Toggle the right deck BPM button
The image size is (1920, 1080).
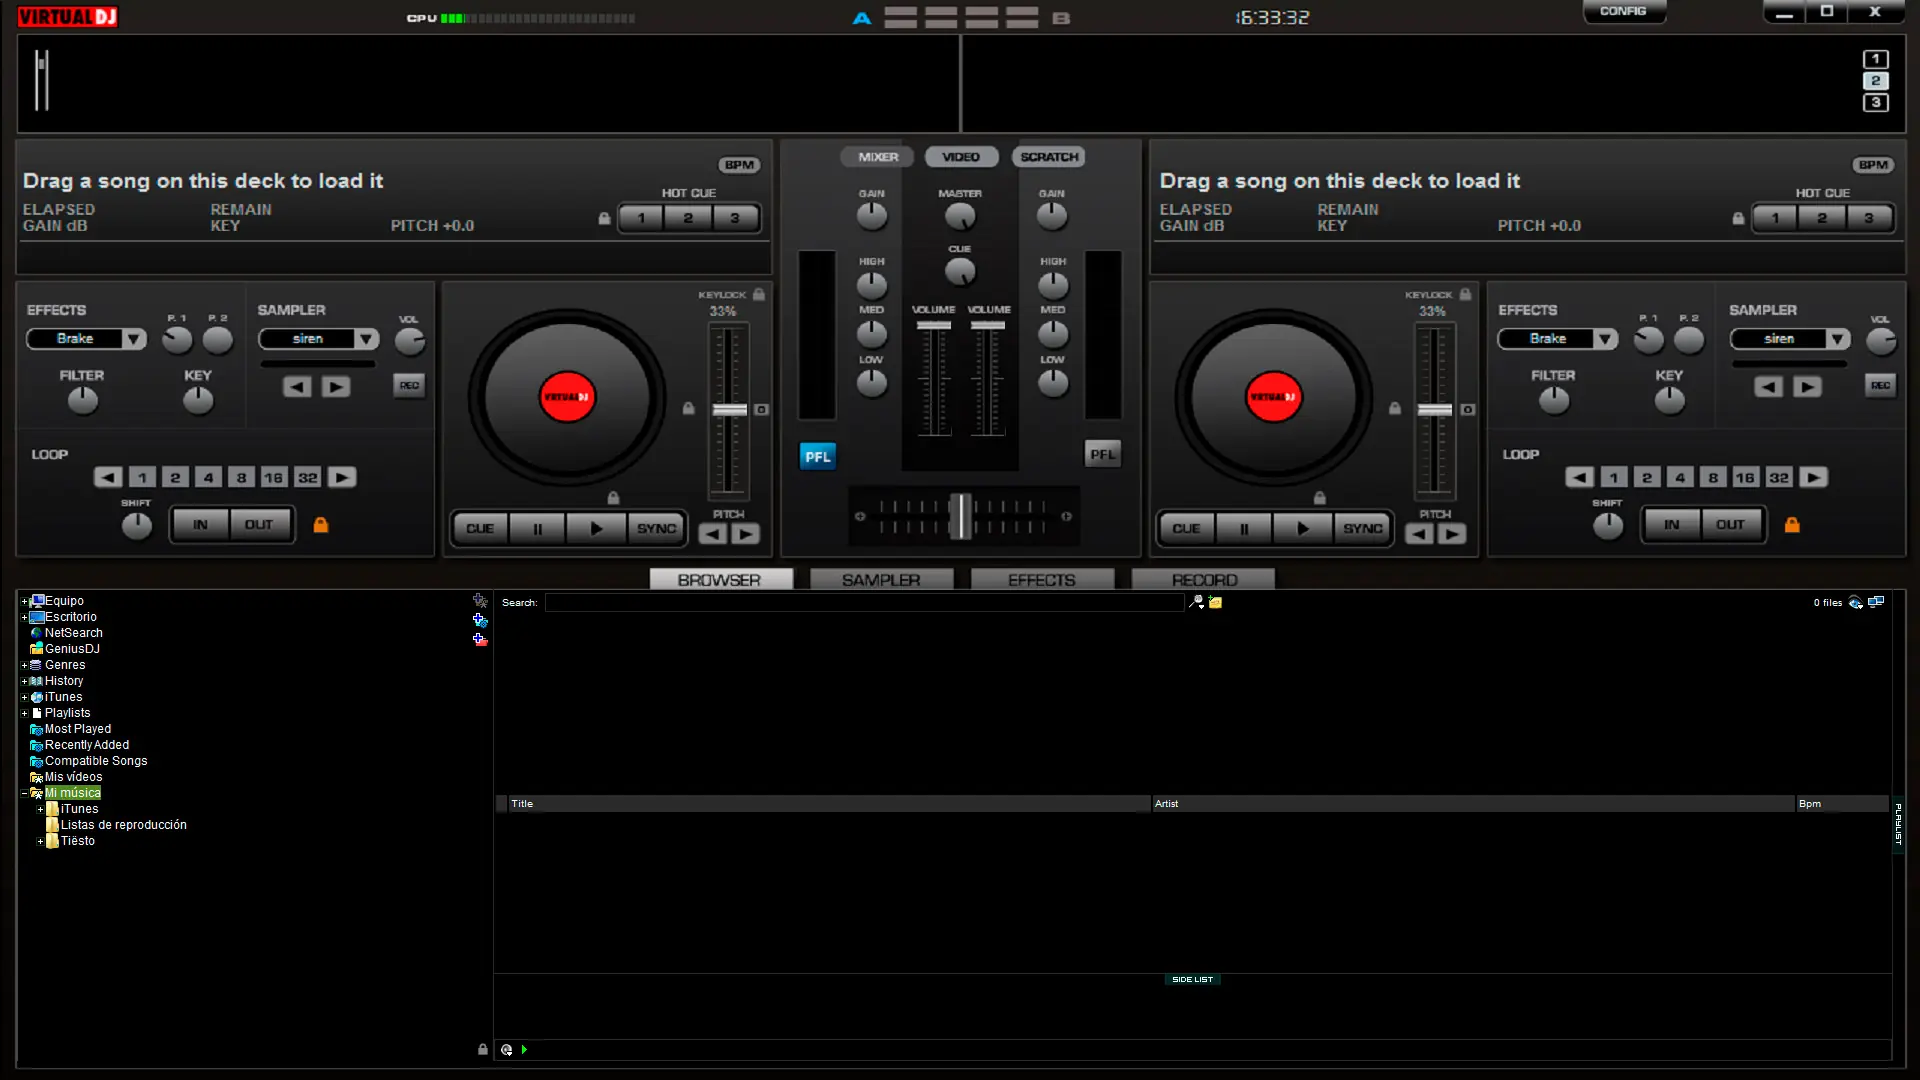pos(1873,165)
